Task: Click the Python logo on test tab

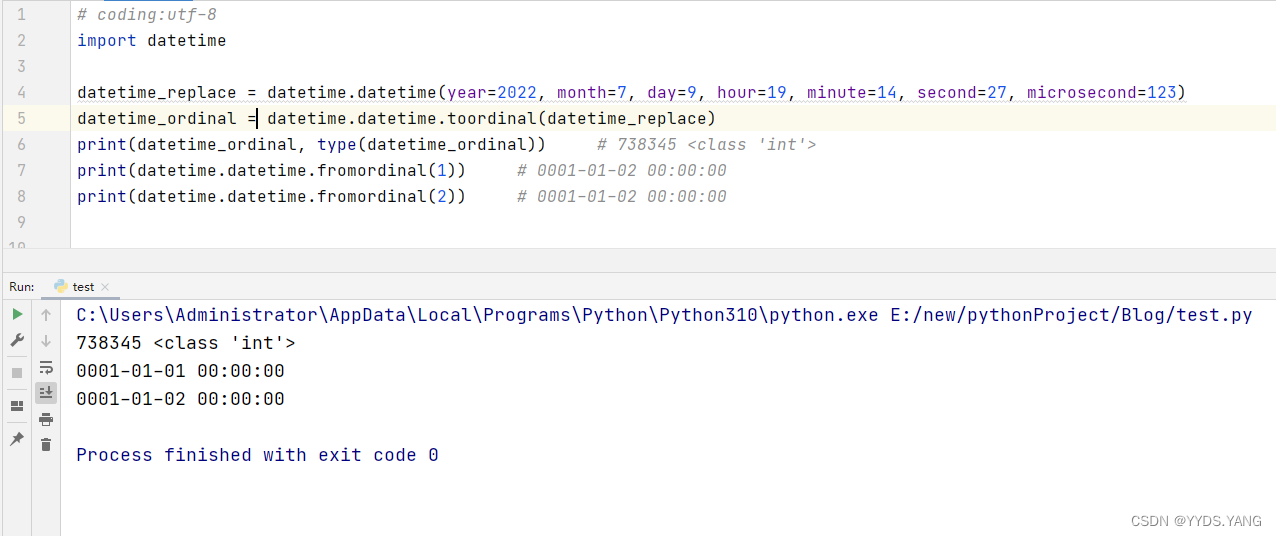Action: coord(61,287)
